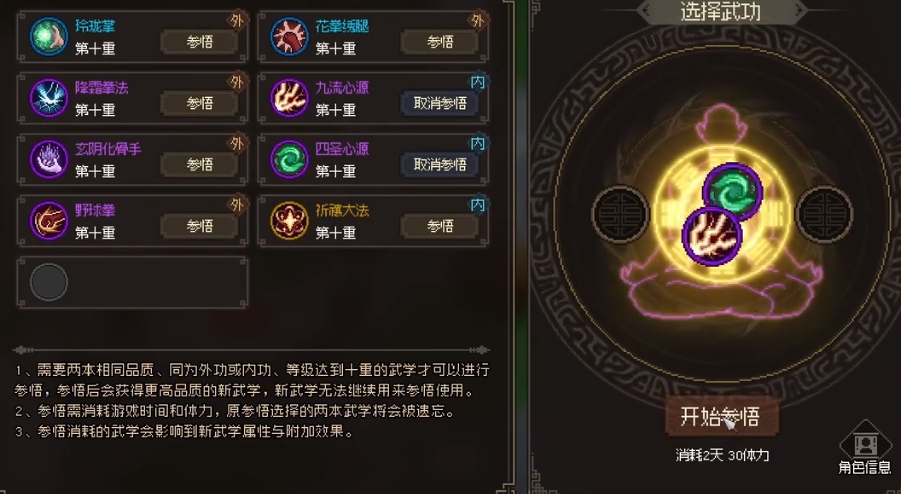Click 参悟 button next to 降霜拳法
The height and width of the screenshot is (494, 901).
click(199, 103)
